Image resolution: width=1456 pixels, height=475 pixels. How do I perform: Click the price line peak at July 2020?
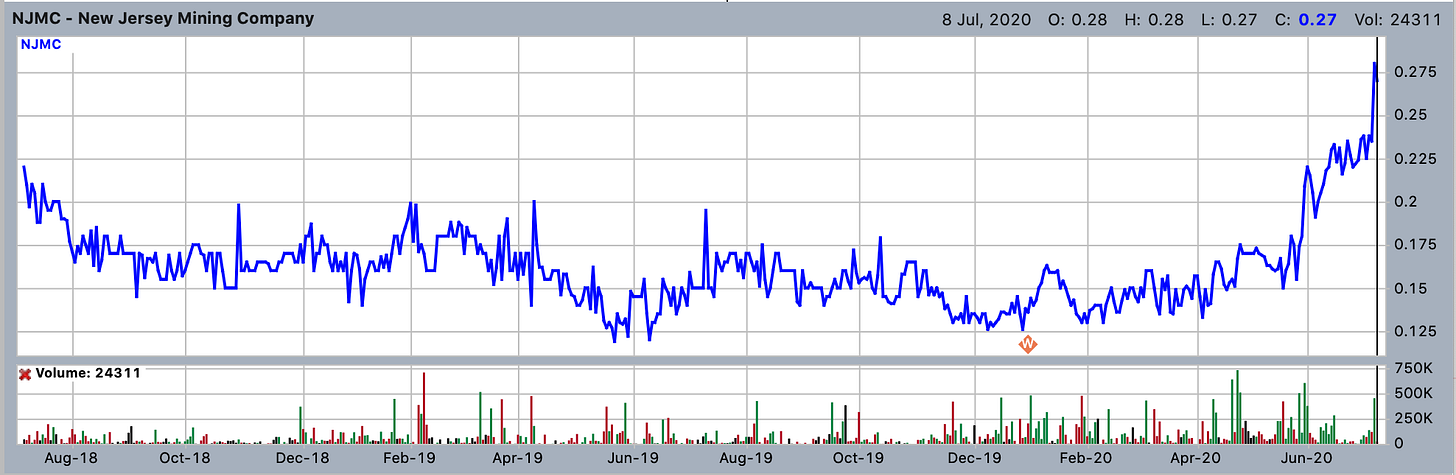[x=1375, y=64]
